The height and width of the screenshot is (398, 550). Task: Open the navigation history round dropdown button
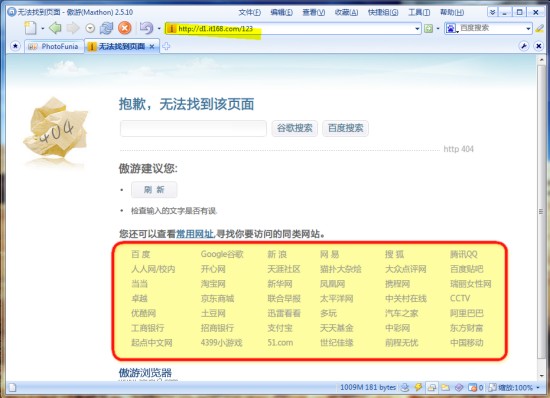coord(90,28)
